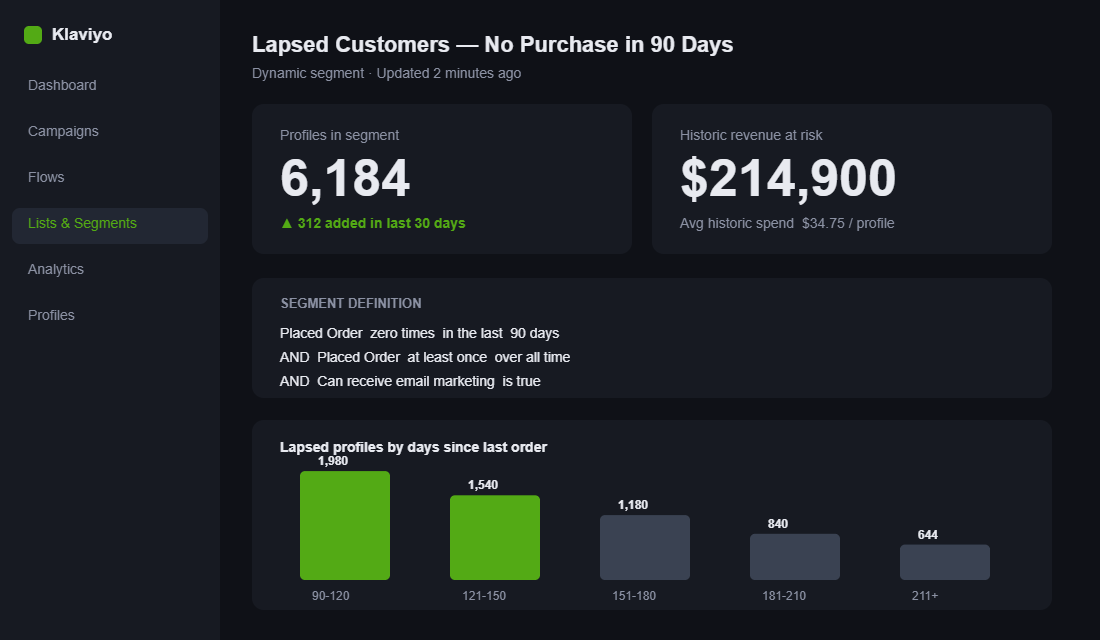The image size is (1100, 640).
Task: Open the Profiles section
Action: pyautogui.click(x=51, y=315)
